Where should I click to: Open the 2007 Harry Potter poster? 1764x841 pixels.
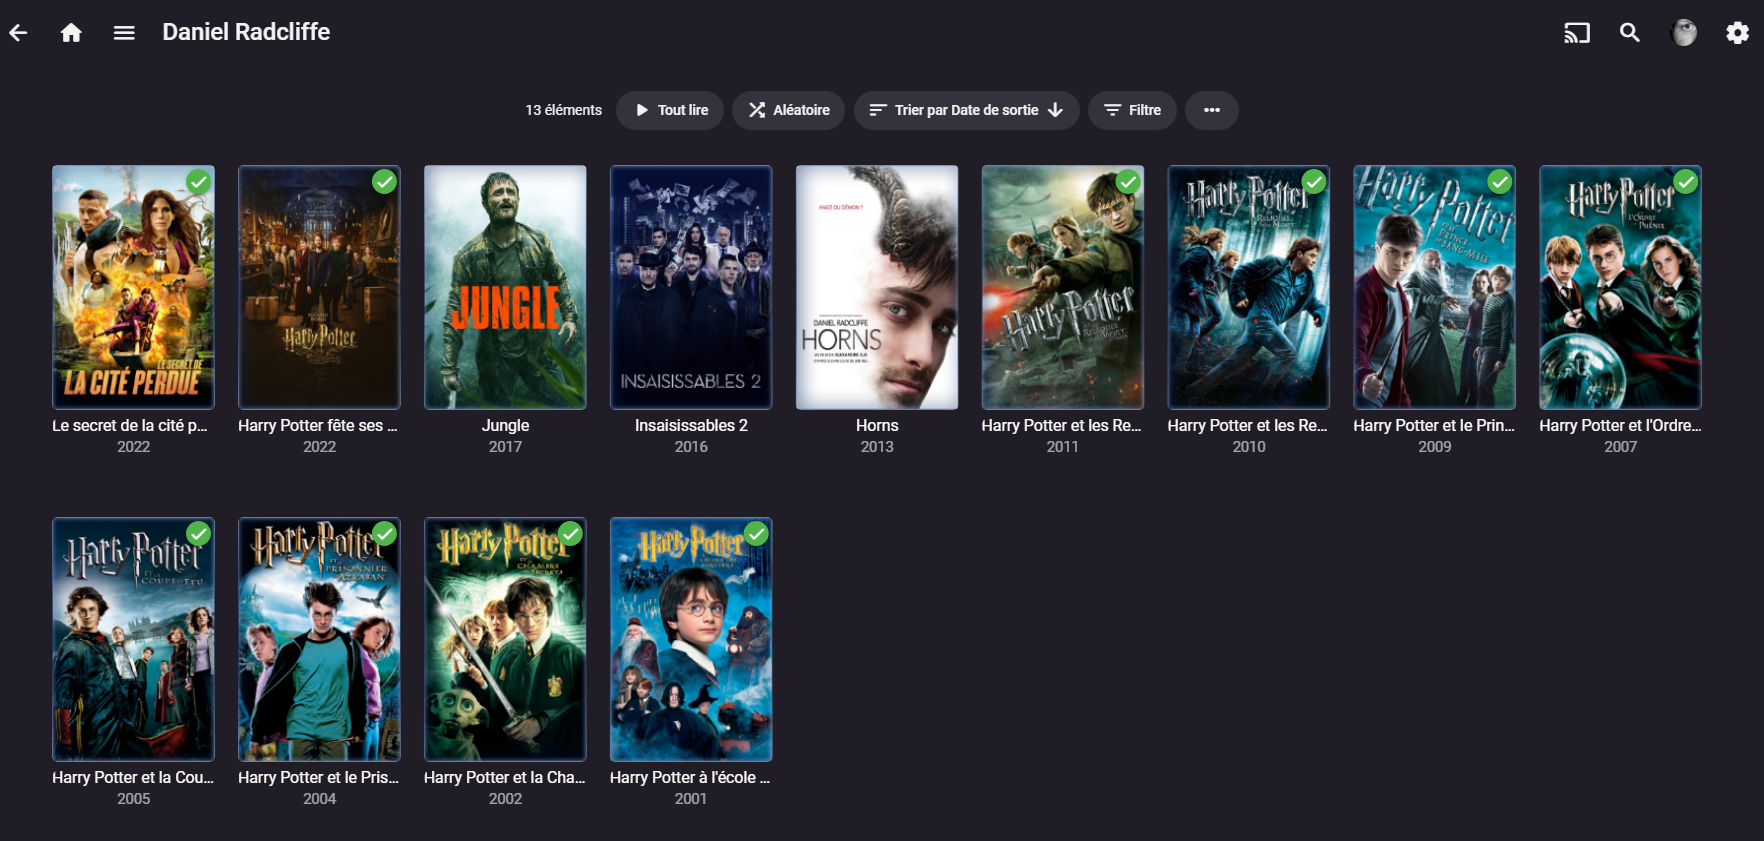pos(1621,287)
